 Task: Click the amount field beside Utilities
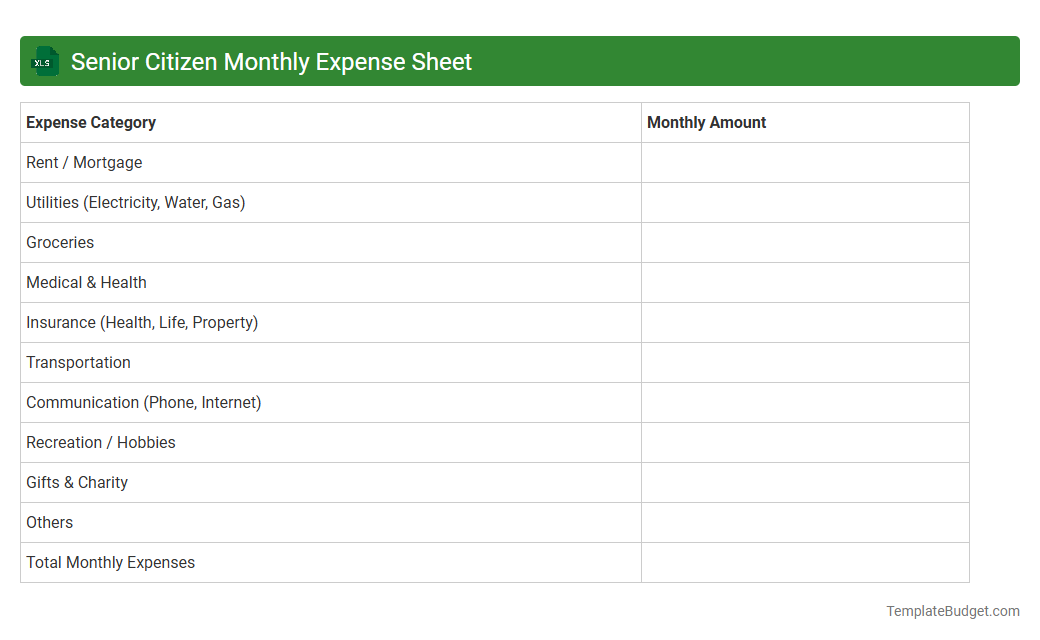coord(805,202)
